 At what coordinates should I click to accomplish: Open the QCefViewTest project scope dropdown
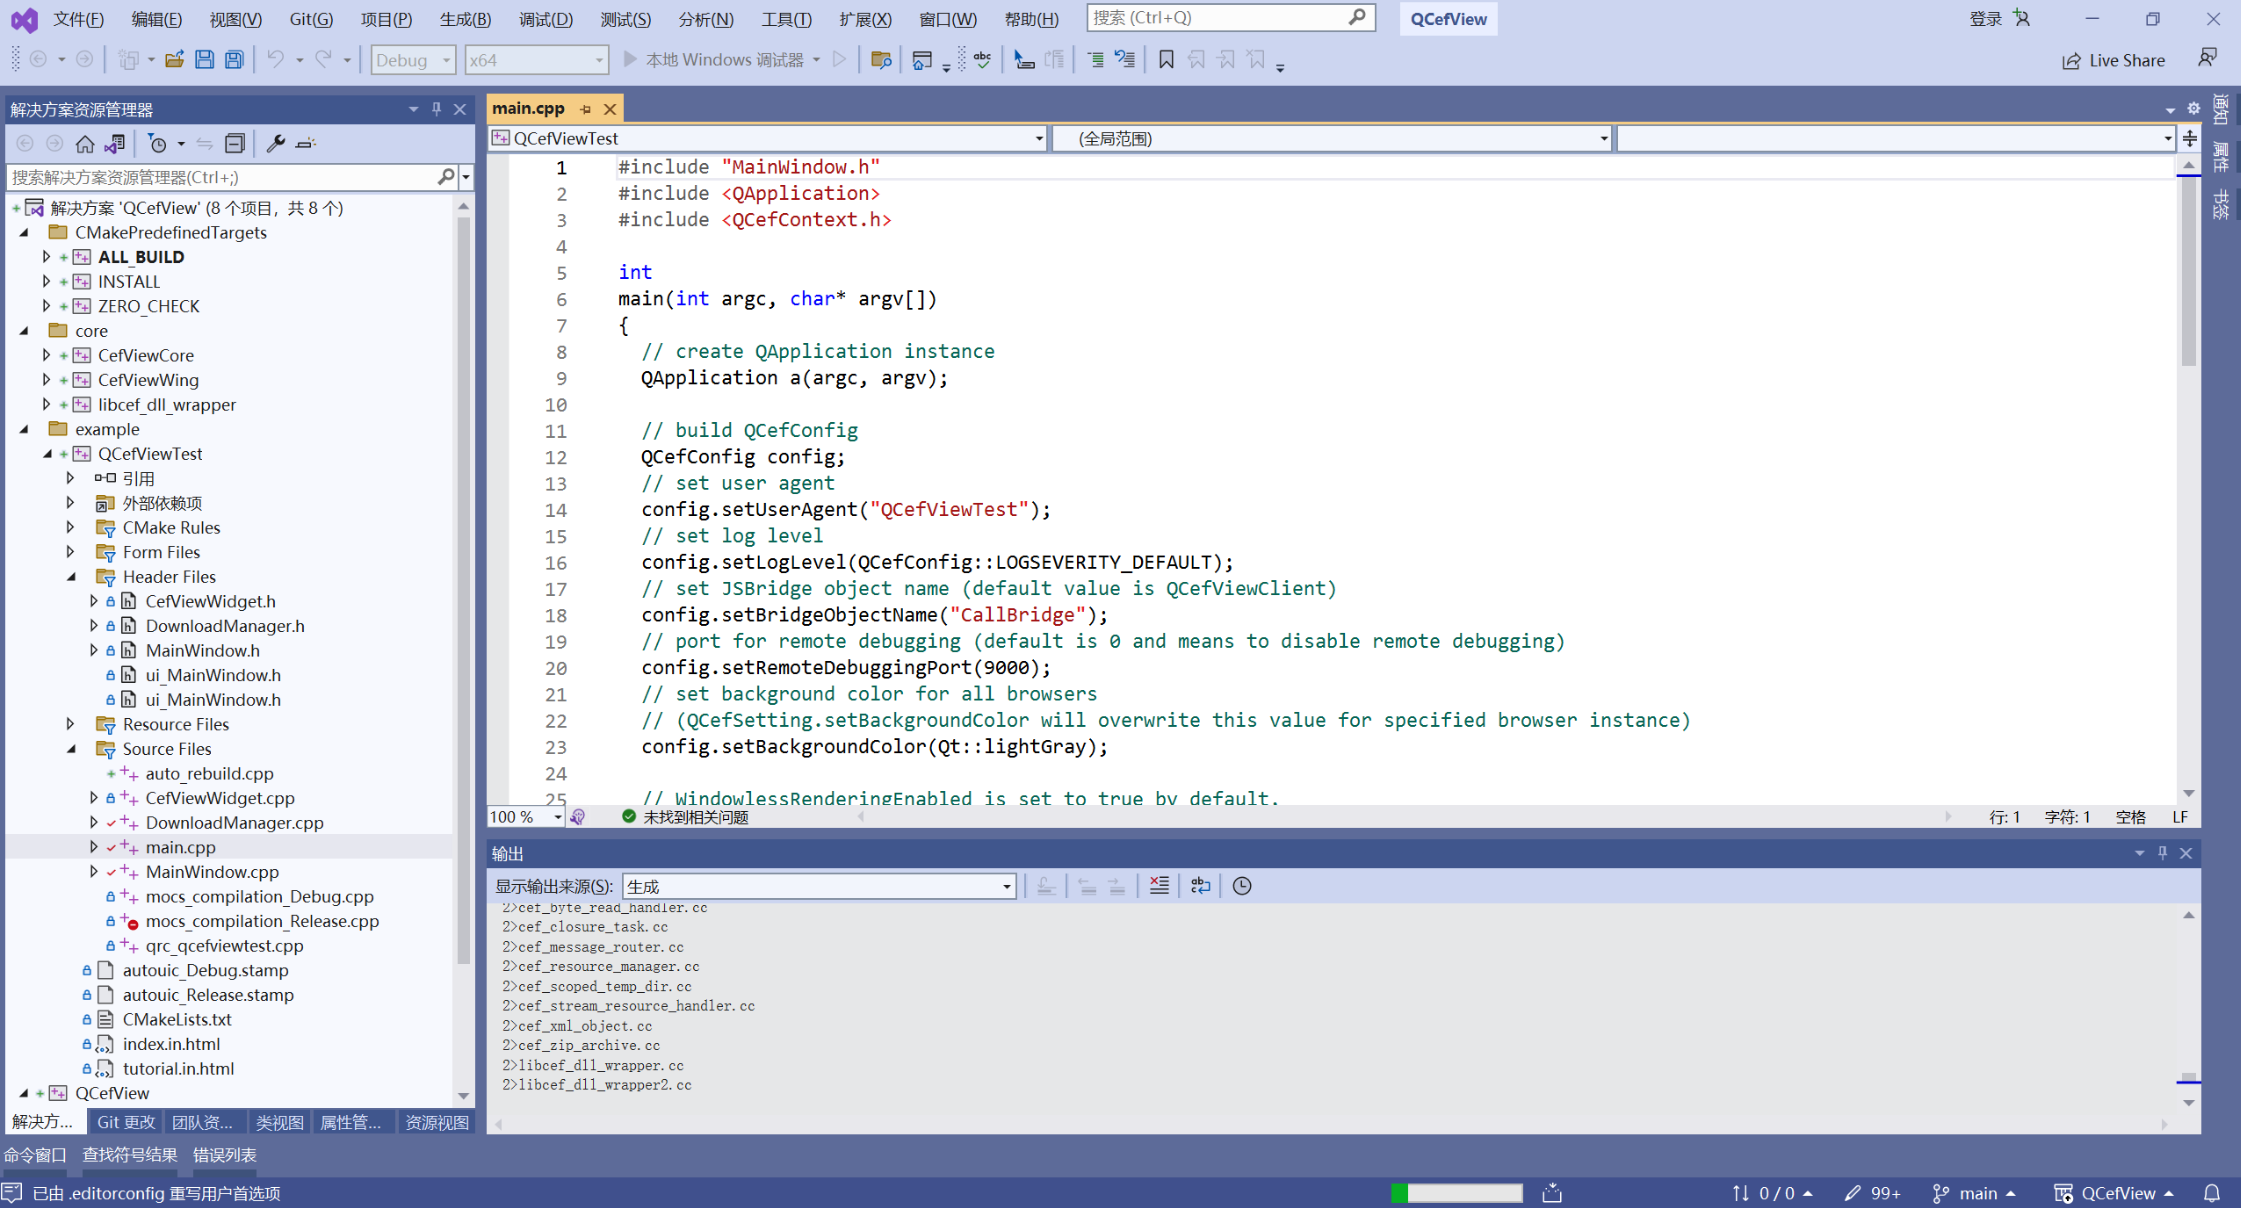(x=768, y=139)
